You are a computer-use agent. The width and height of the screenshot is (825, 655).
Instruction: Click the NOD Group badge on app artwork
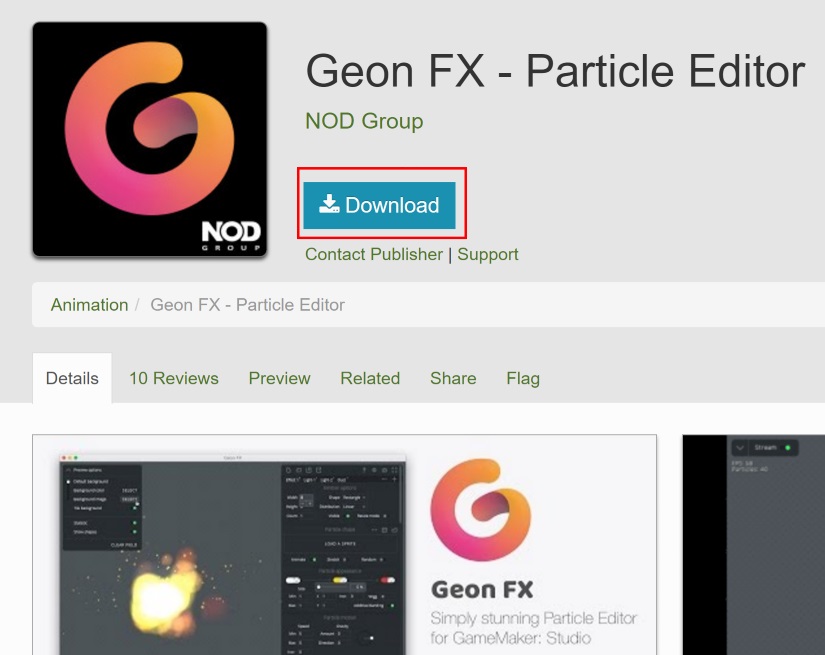[232, 236]
